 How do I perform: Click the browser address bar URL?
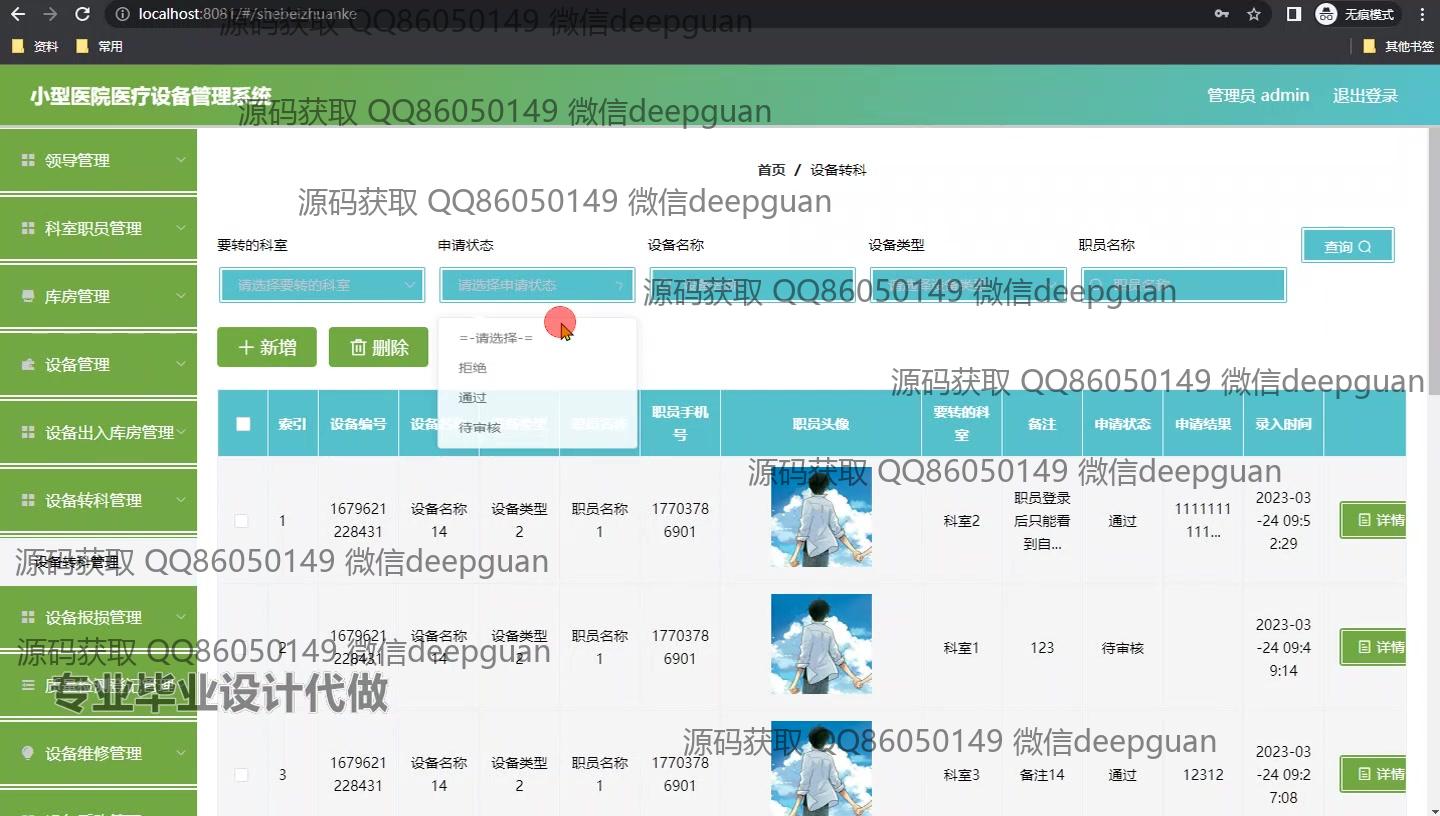point(248,14)
